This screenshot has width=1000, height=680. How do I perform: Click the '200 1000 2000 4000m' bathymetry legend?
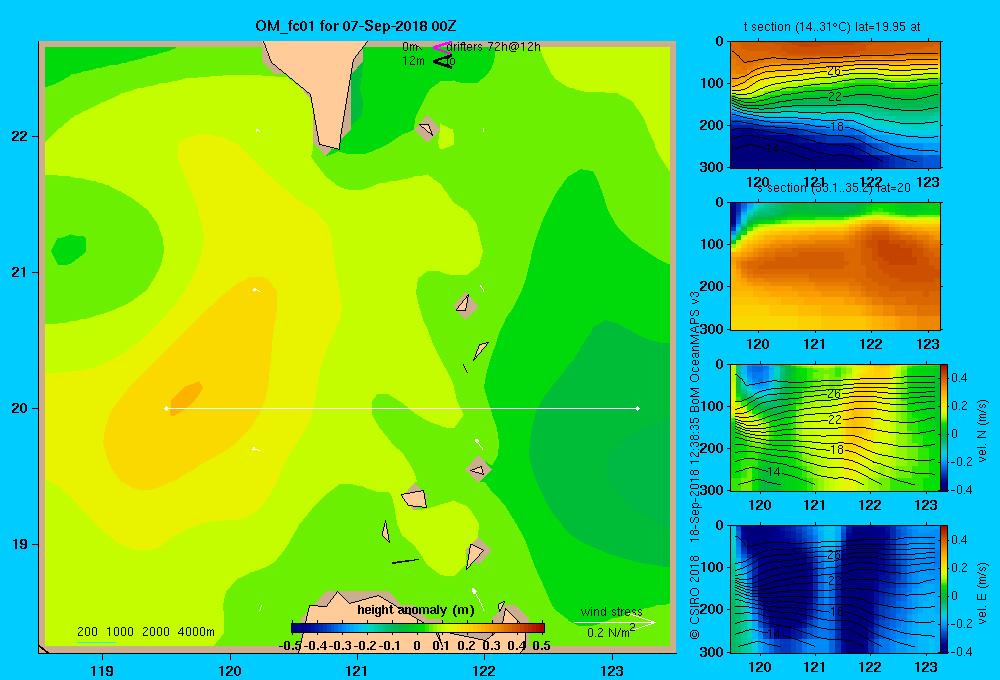[145, 632]
